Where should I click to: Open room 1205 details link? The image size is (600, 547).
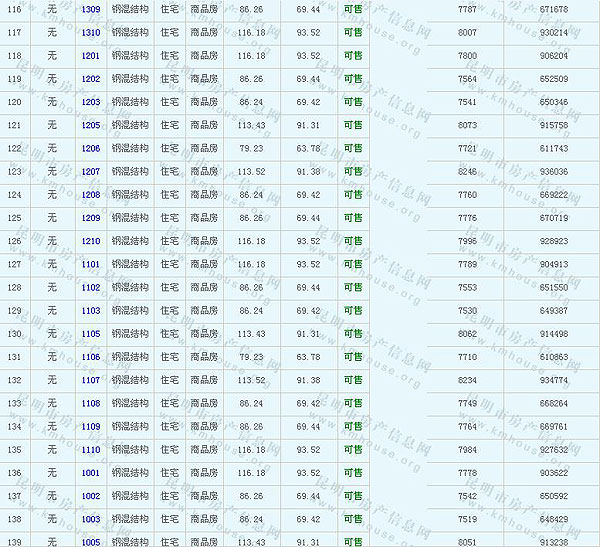pos(91,125)
